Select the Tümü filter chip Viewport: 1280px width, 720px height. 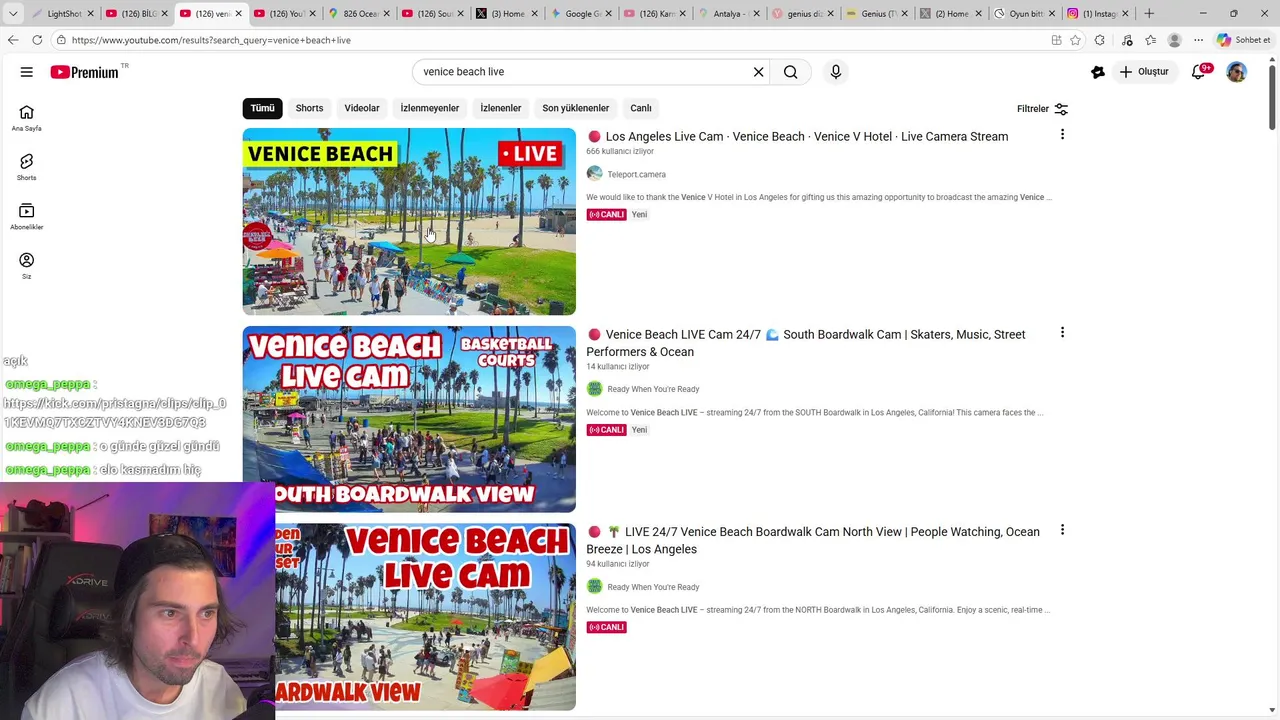point(262,108)
